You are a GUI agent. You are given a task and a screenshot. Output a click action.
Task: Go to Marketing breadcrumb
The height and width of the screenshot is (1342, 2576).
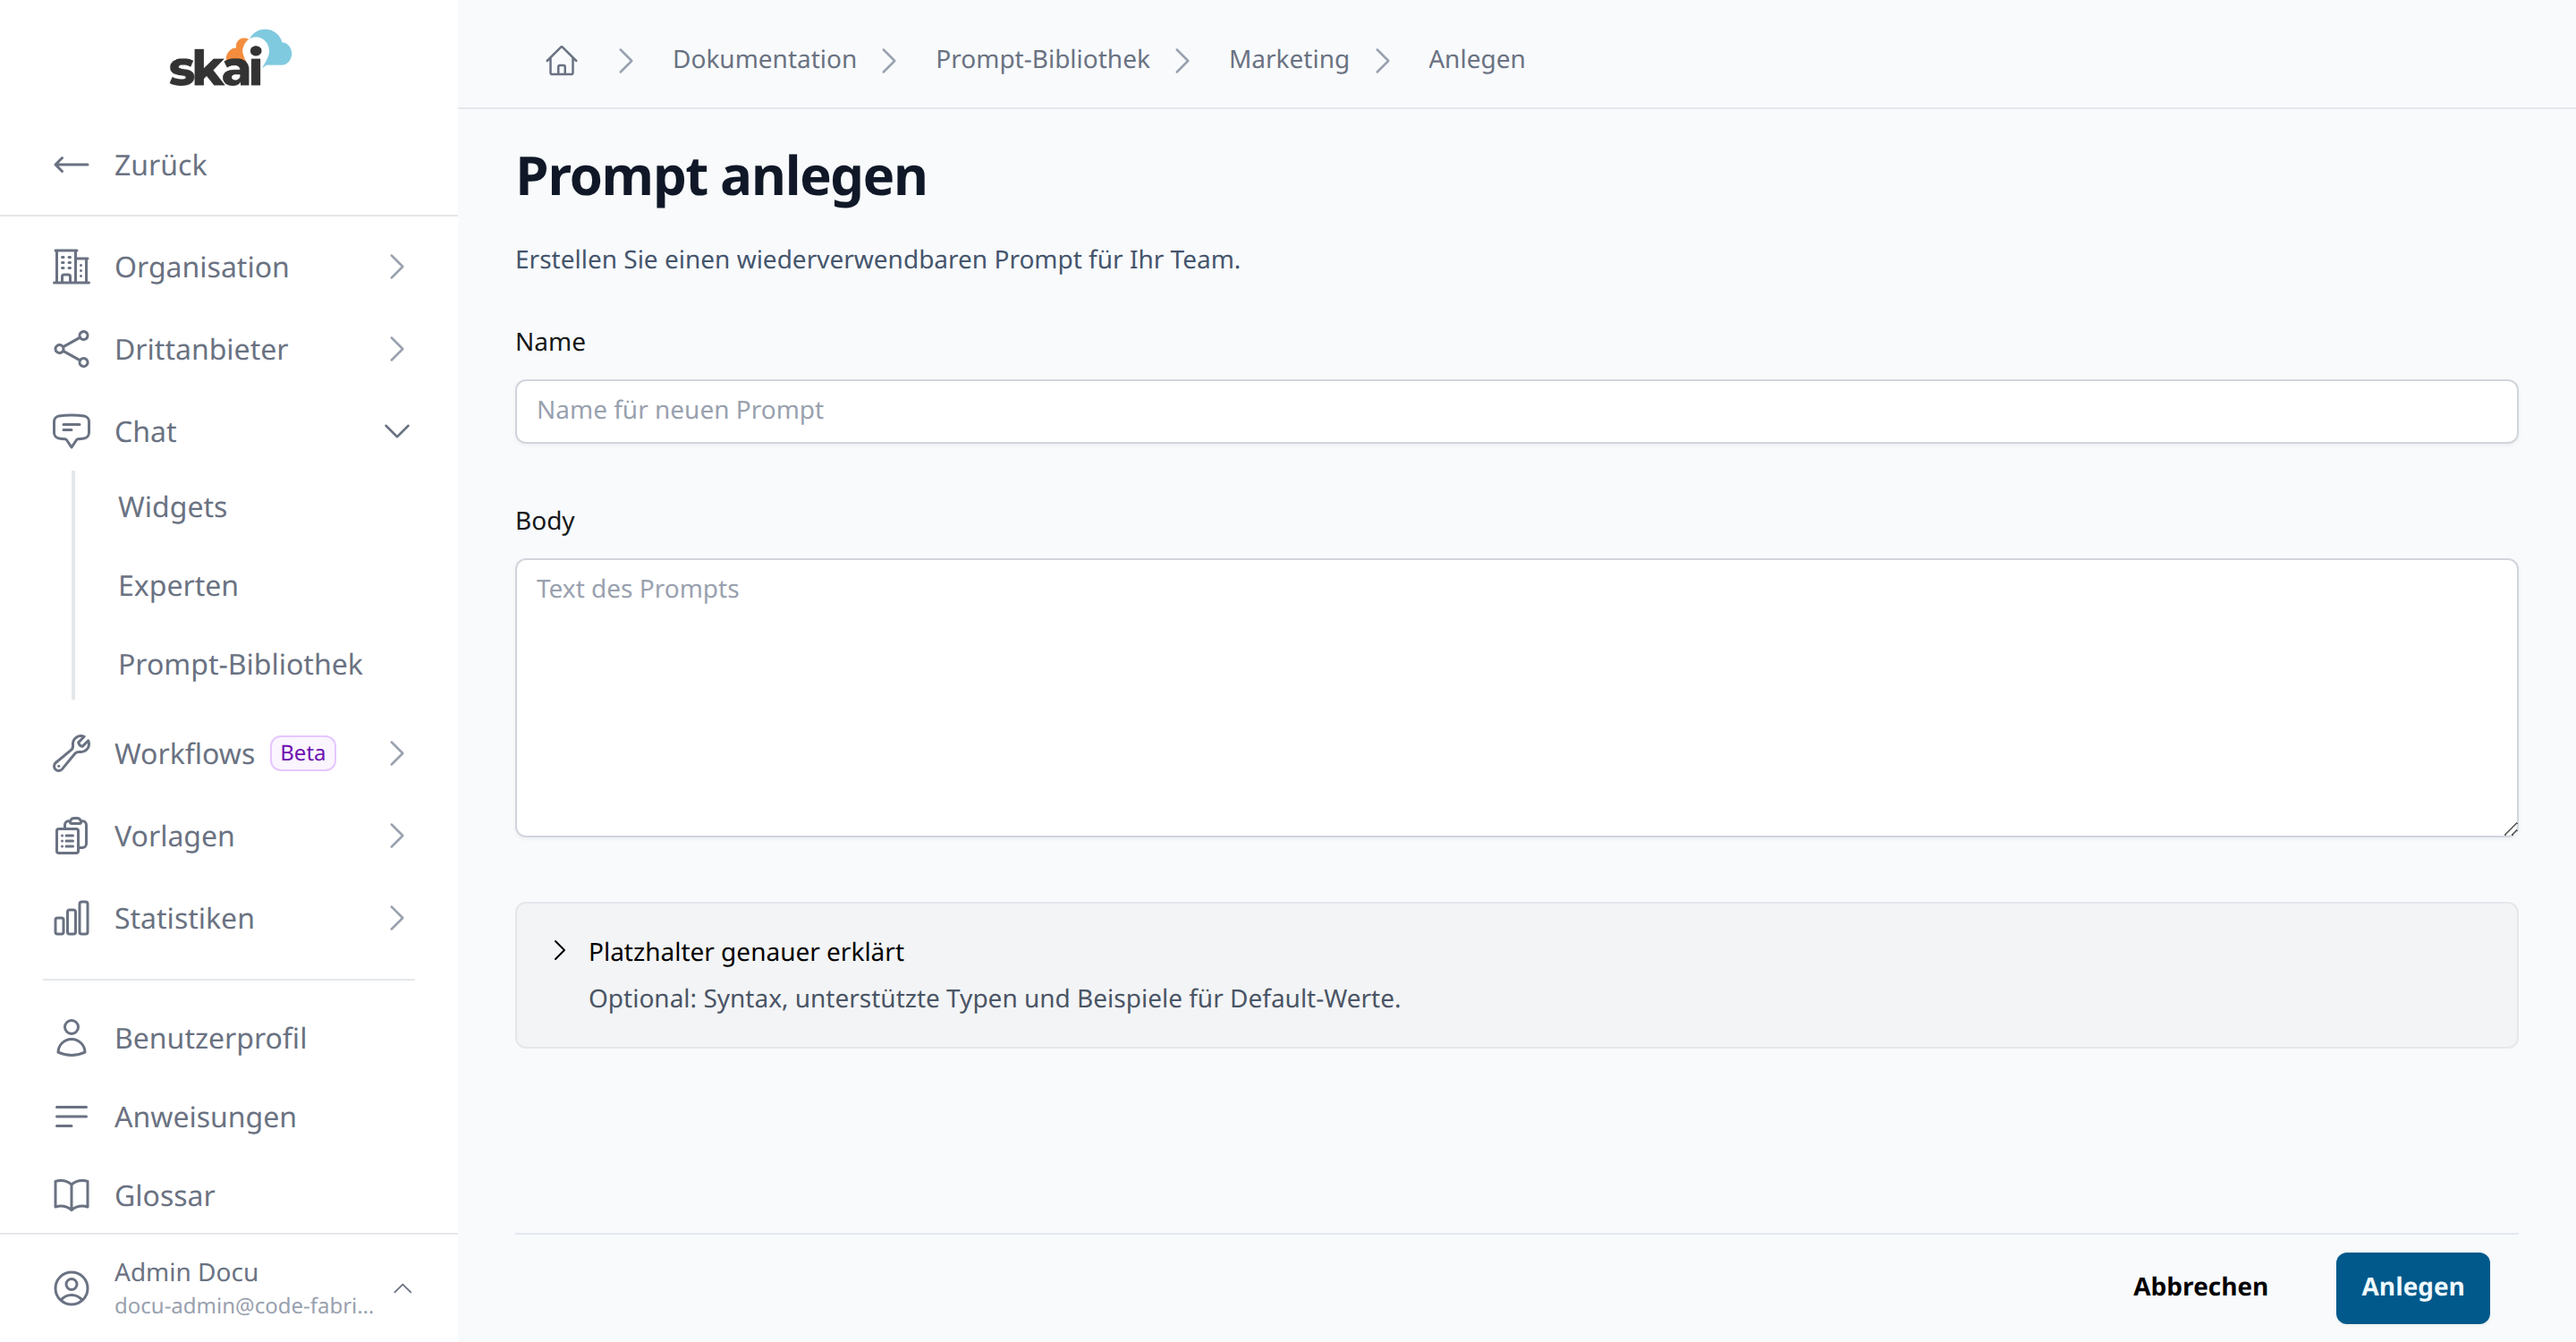click(1289, 59)
